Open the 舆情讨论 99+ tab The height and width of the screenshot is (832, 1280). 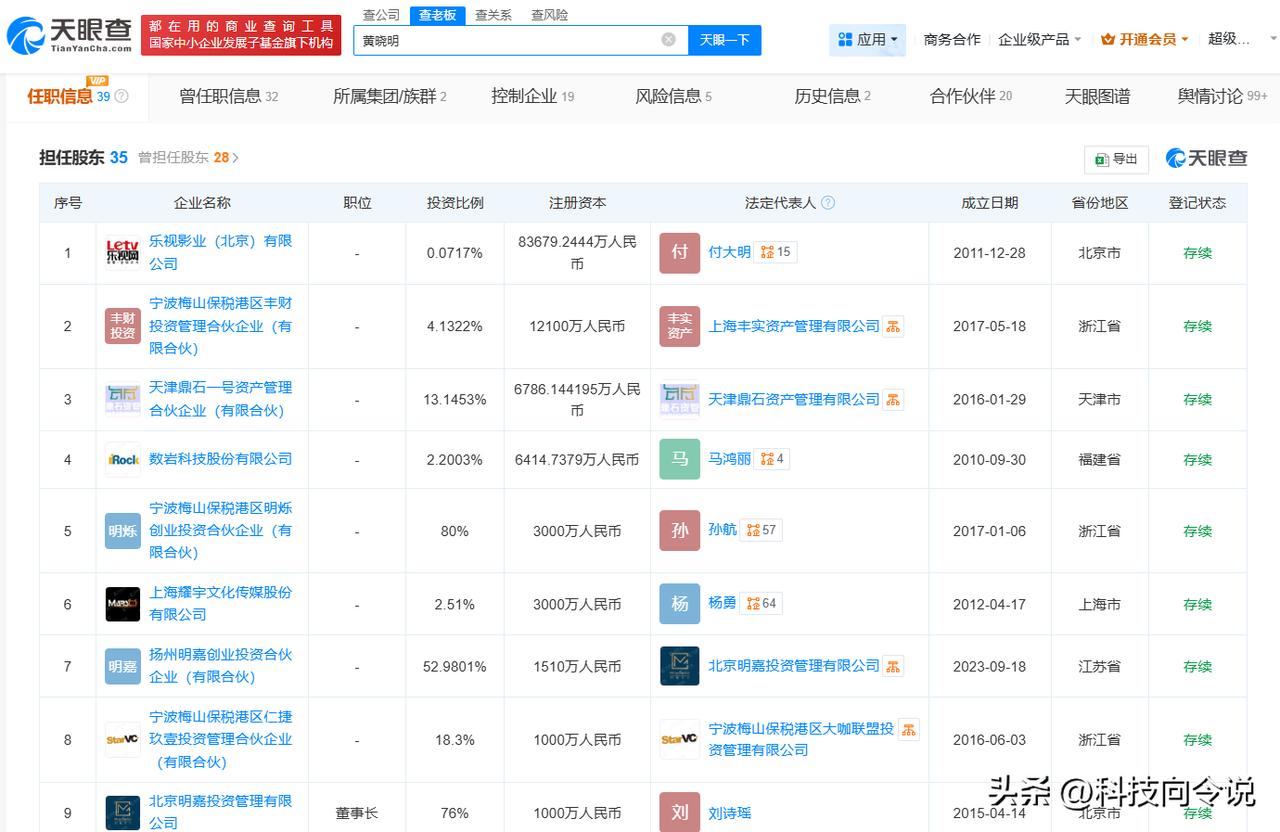pyautogui.click(x=1222, y=96)
